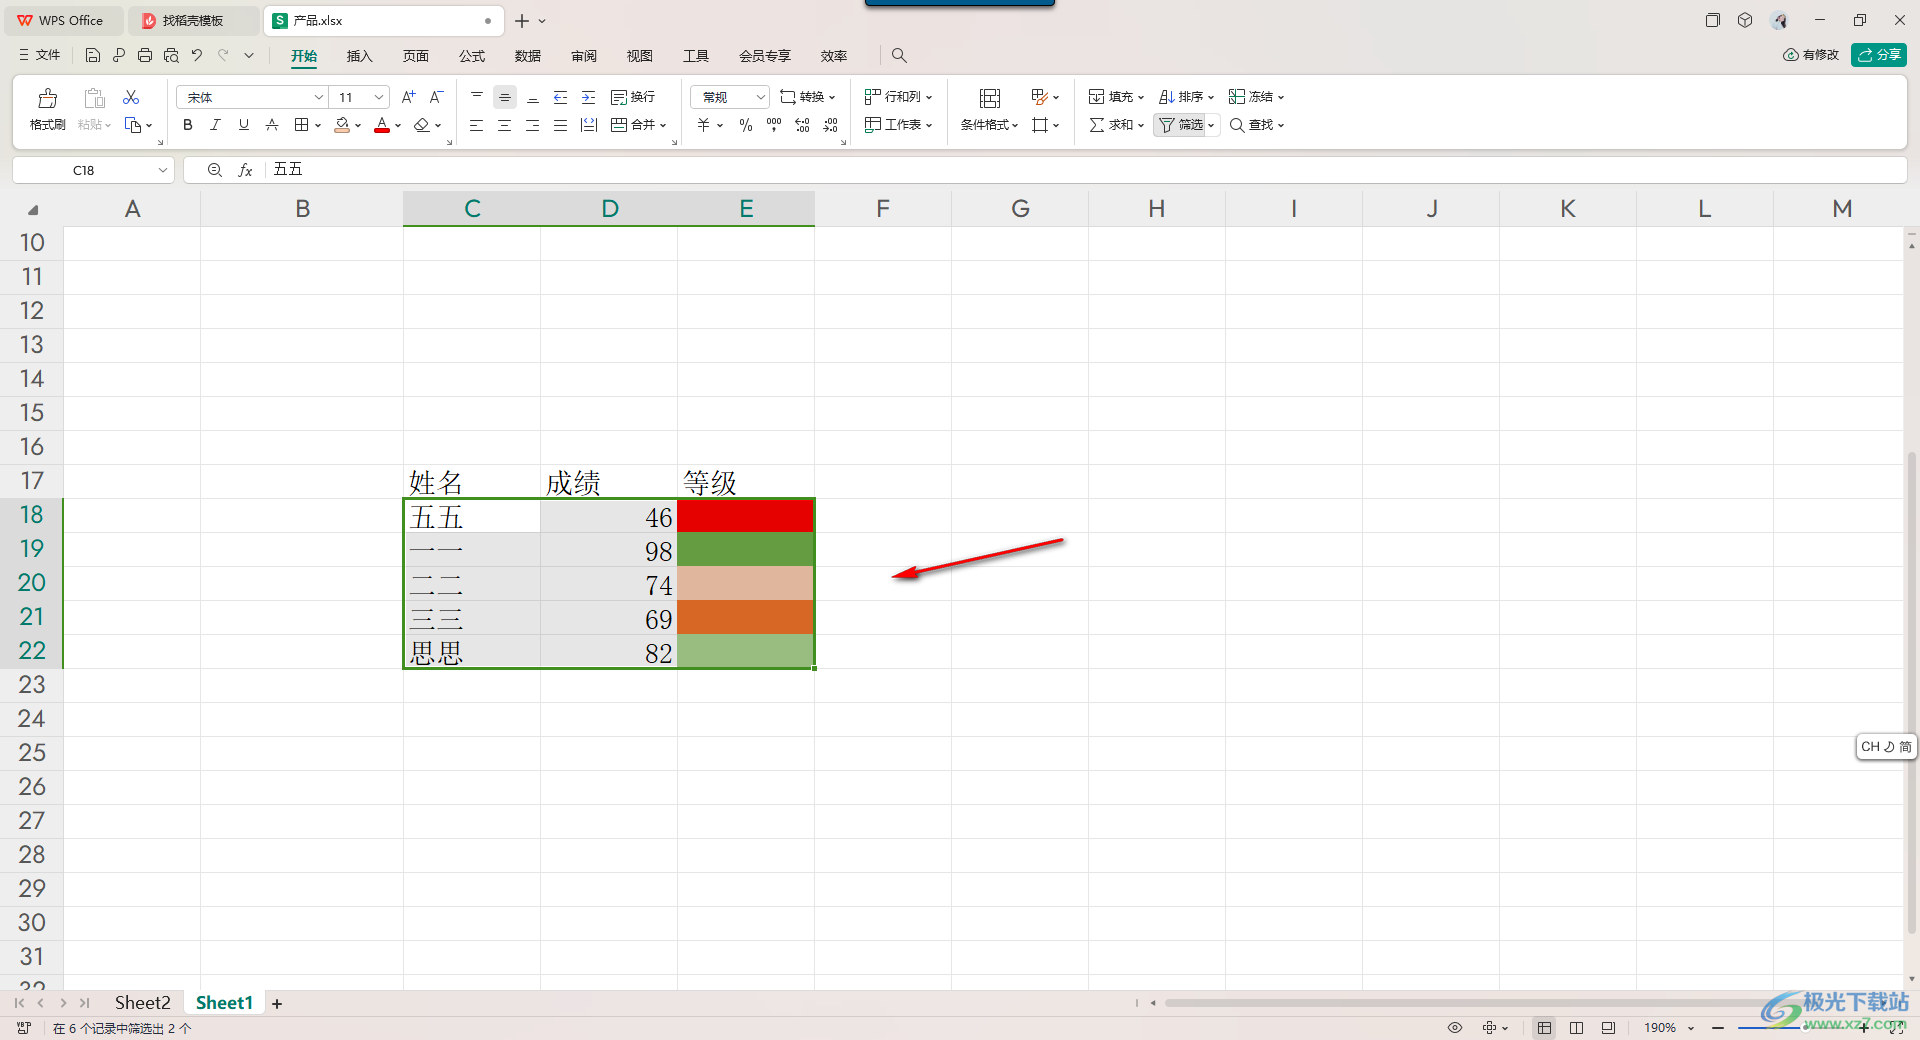Toggle Bold formatting
Viewport: 1920px width, 1040px height.
(x=188, y=125)
